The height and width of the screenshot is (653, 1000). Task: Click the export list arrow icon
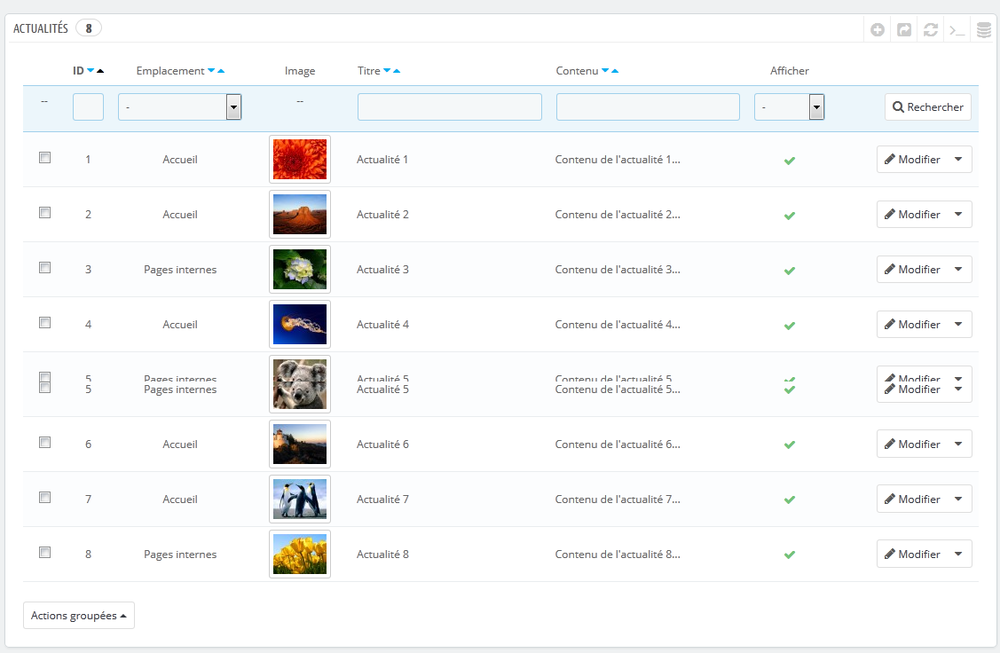point(904,30)
